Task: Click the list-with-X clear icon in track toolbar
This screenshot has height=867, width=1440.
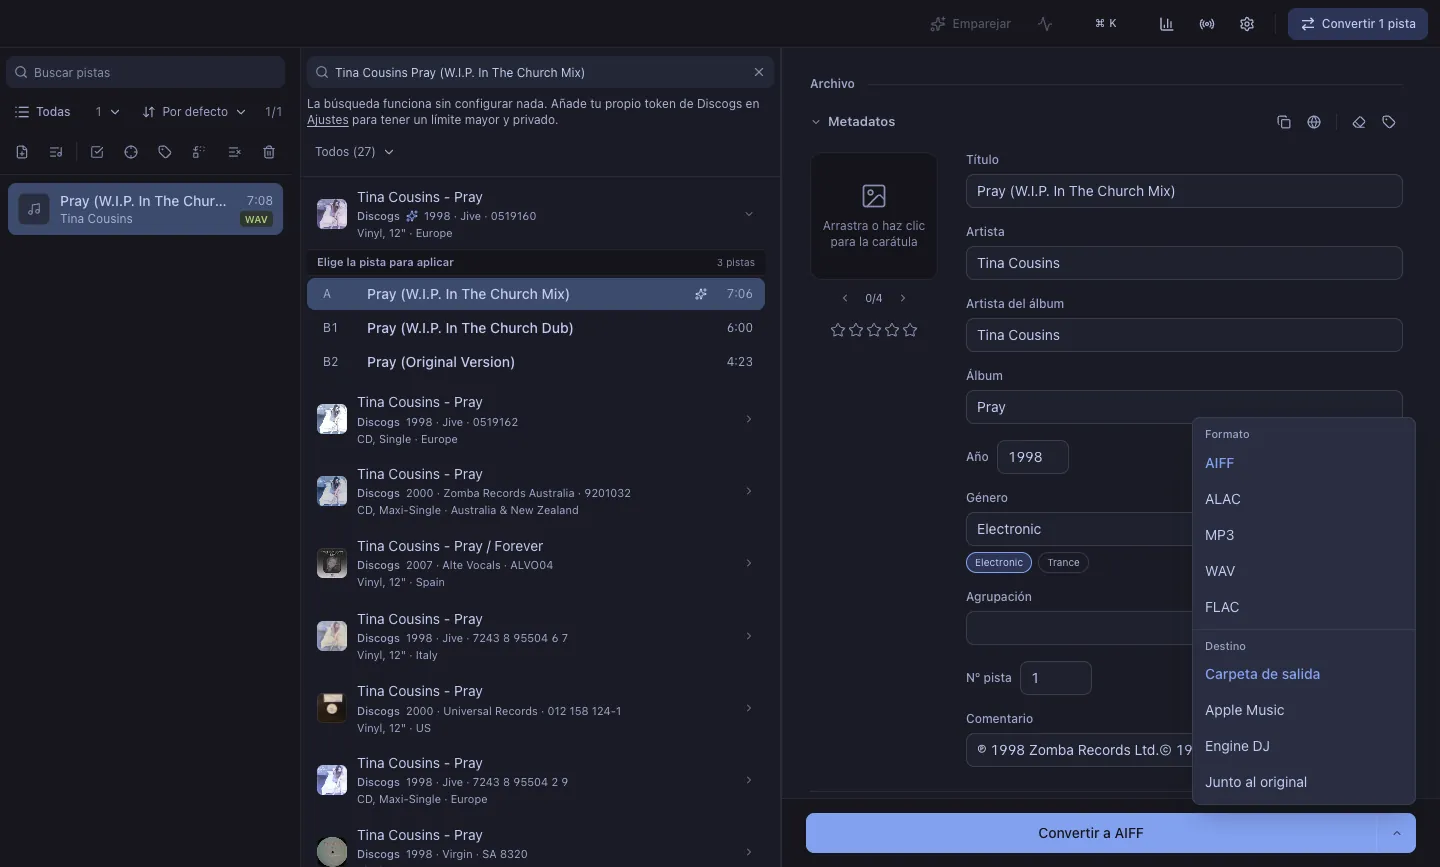Action: tap(234, 152)
